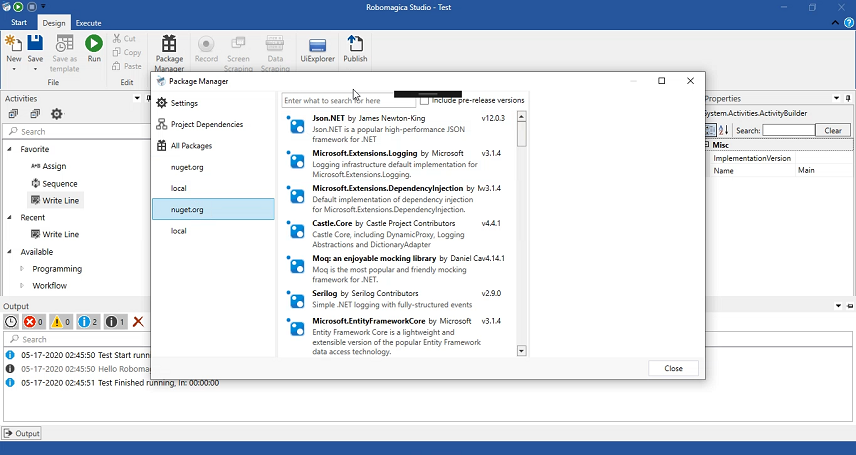Screen dimensions: 856x455
Task: Collapse the Recent group in Activities
Action: tap(9, 217)
